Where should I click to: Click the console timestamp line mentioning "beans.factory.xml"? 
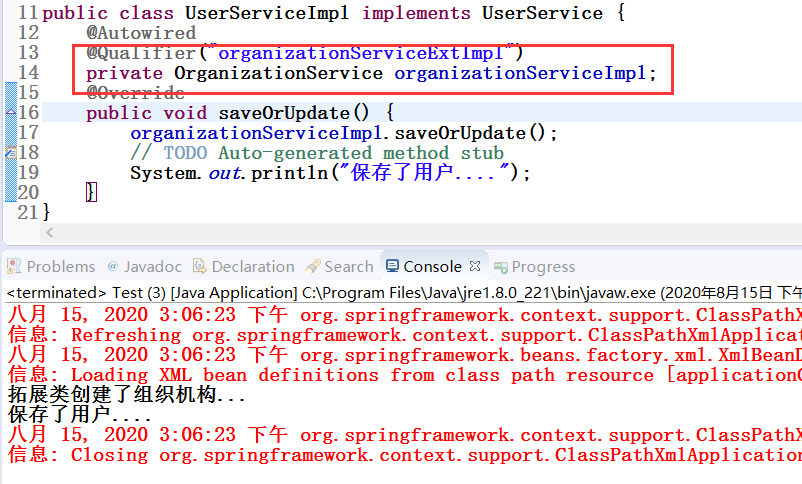(x=405, y=355)
